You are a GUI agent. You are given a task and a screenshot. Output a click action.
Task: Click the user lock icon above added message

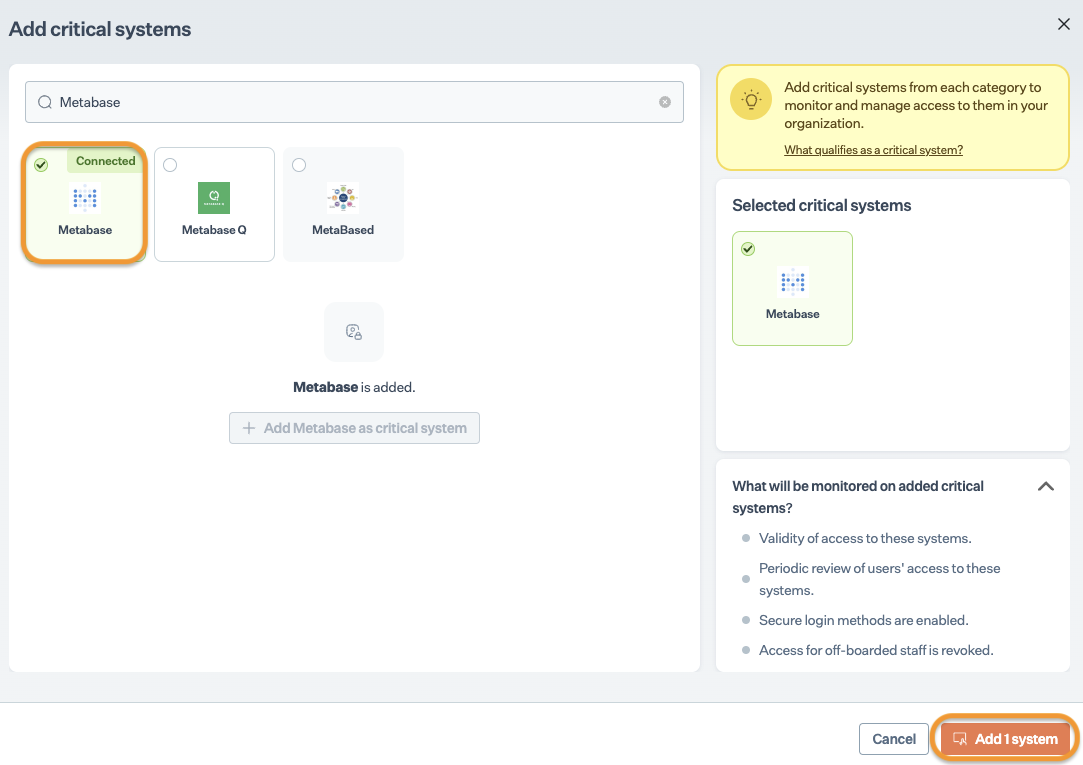[x=354, y=332]
